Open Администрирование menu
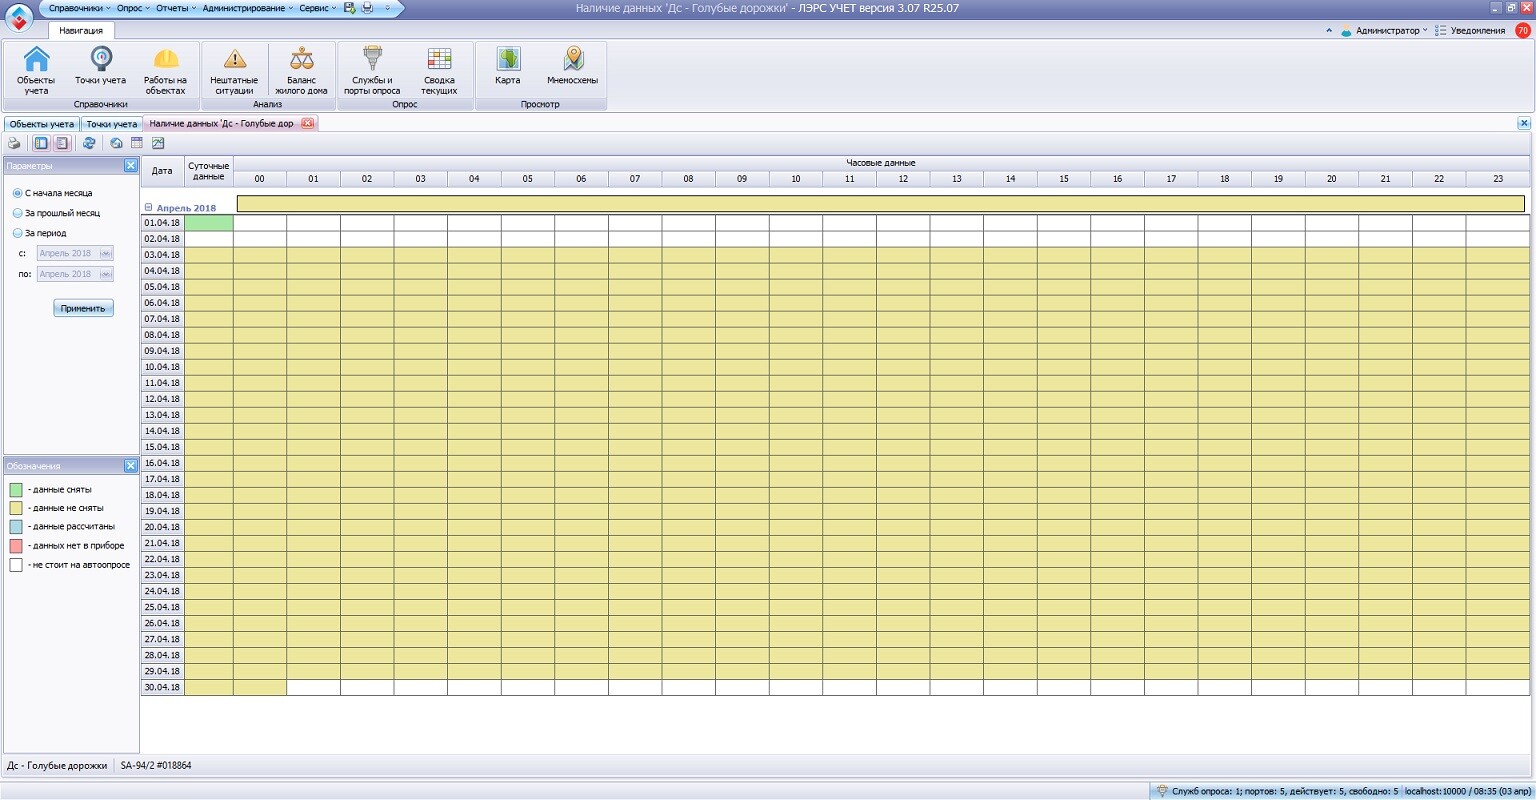Screen dimensions: 1536x800 247,8
